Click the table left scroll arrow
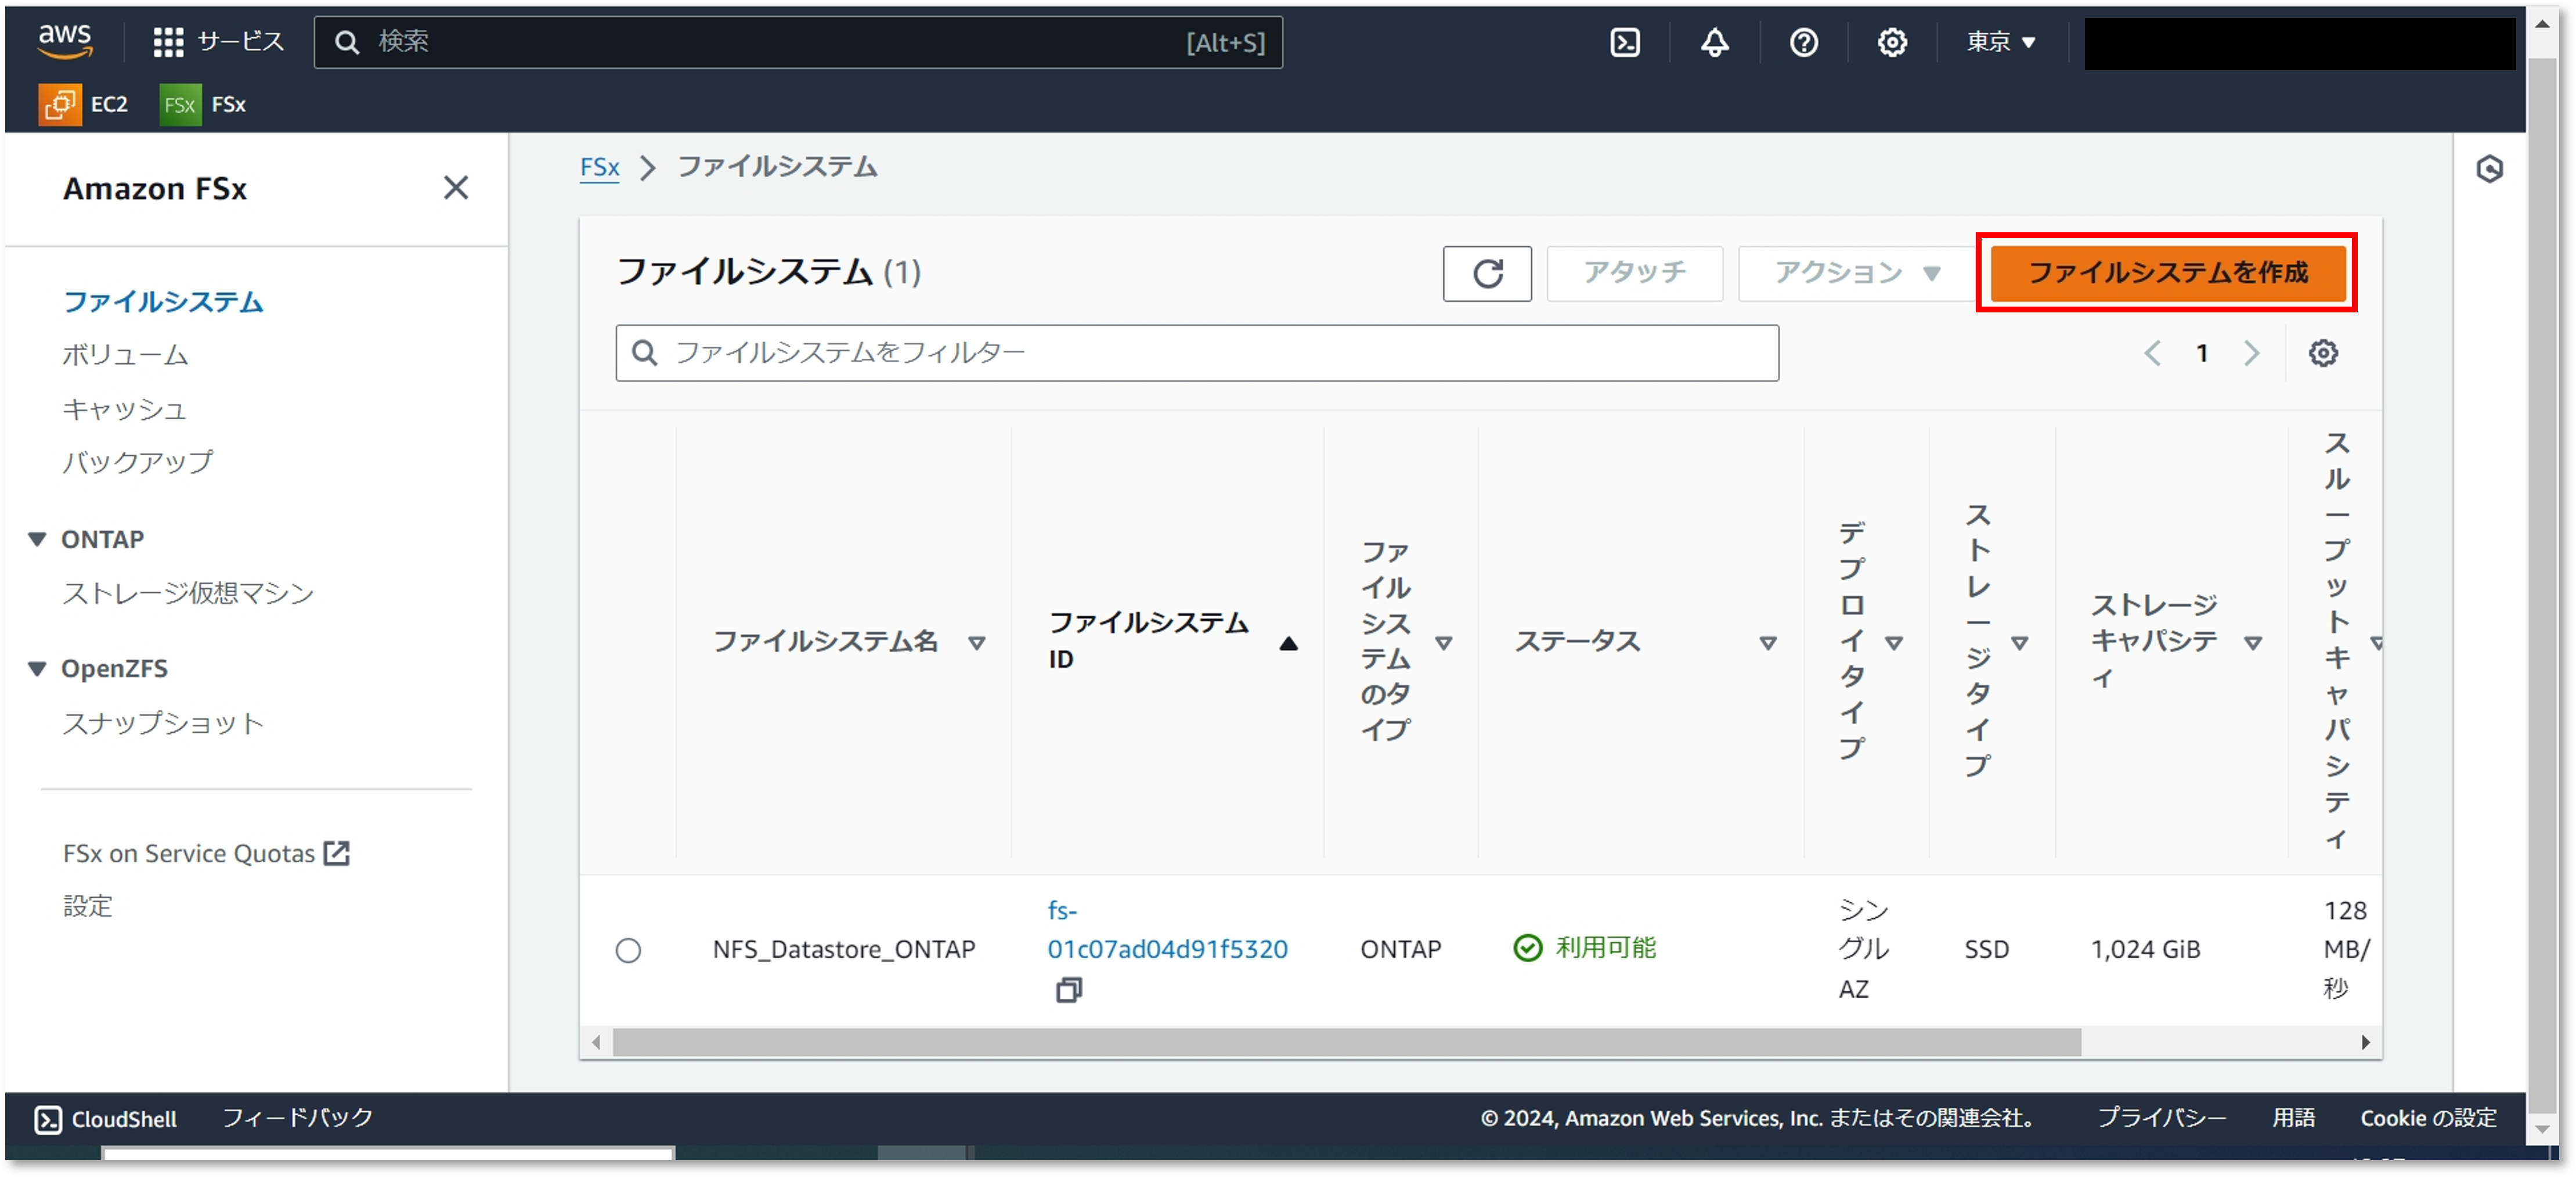 coord(596,1043)
